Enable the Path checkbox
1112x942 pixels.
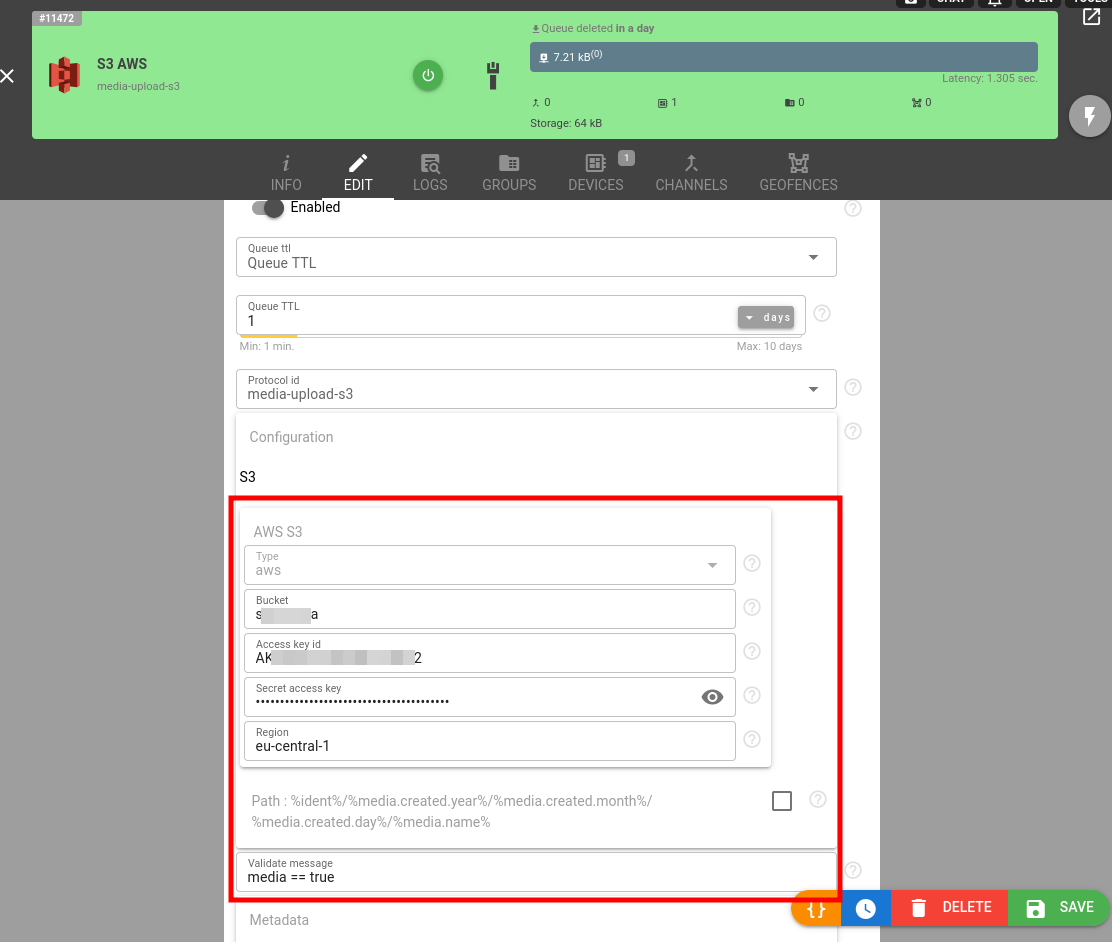coord(782,801)
